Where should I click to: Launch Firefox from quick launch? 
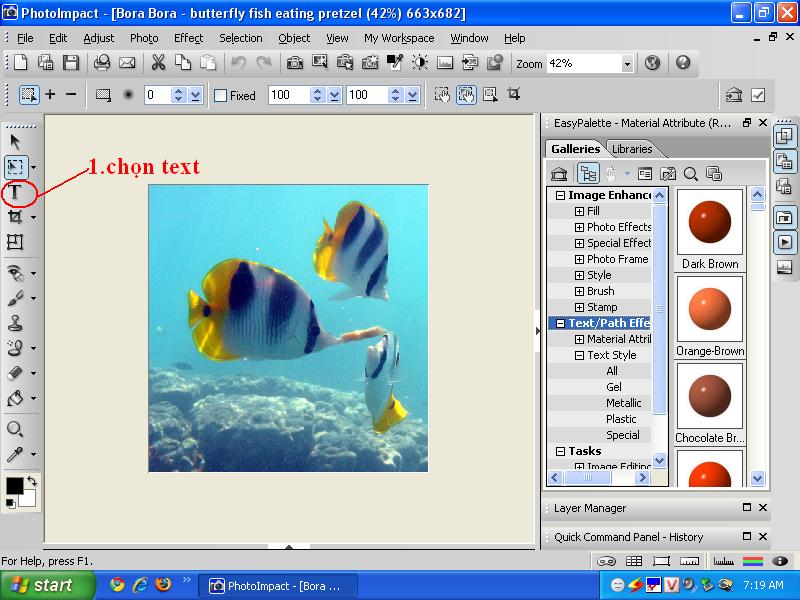[x=163, y=584]
